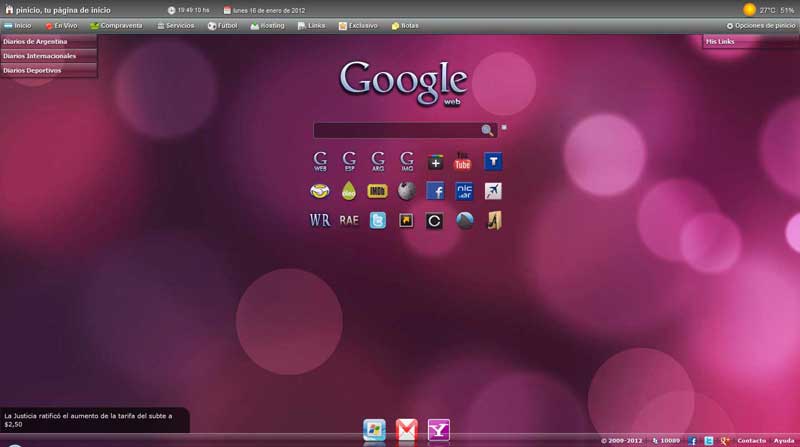Viewport: 800px width, 447px height.
Task: Click the YouTube search shortcut icon
Action: 462,161
